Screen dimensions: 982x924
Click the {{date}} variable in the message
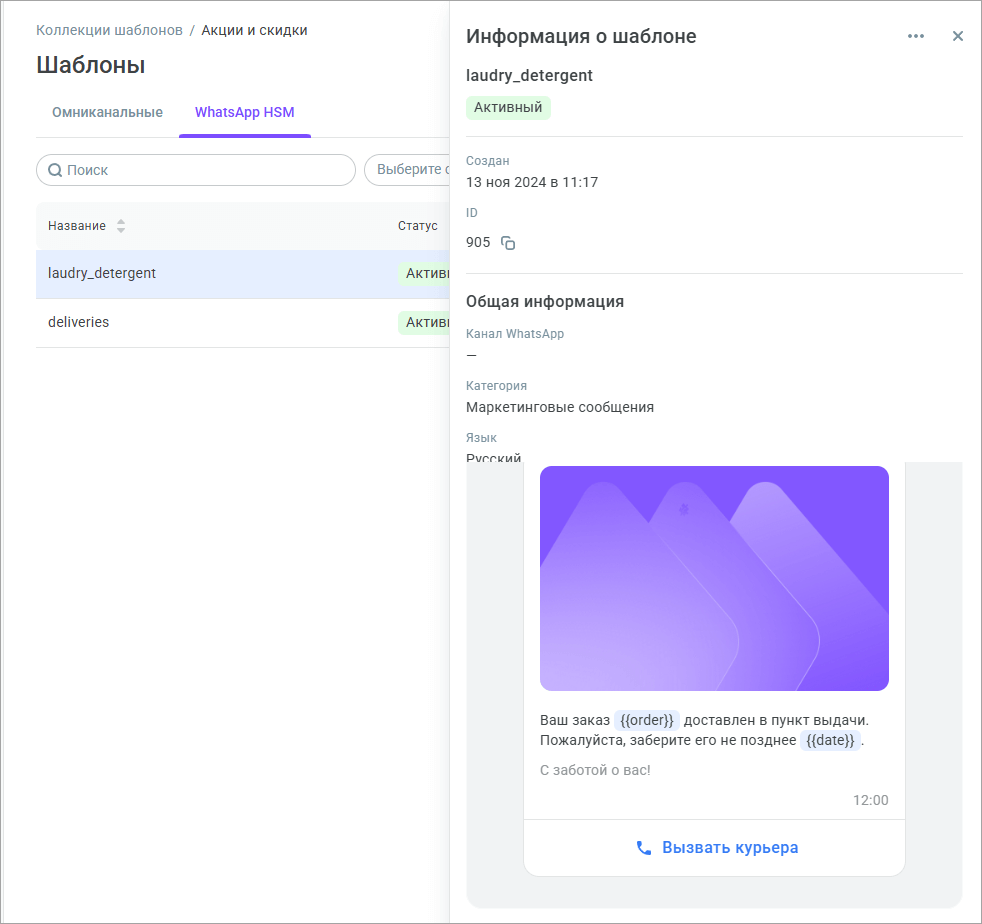click(830, 740)
